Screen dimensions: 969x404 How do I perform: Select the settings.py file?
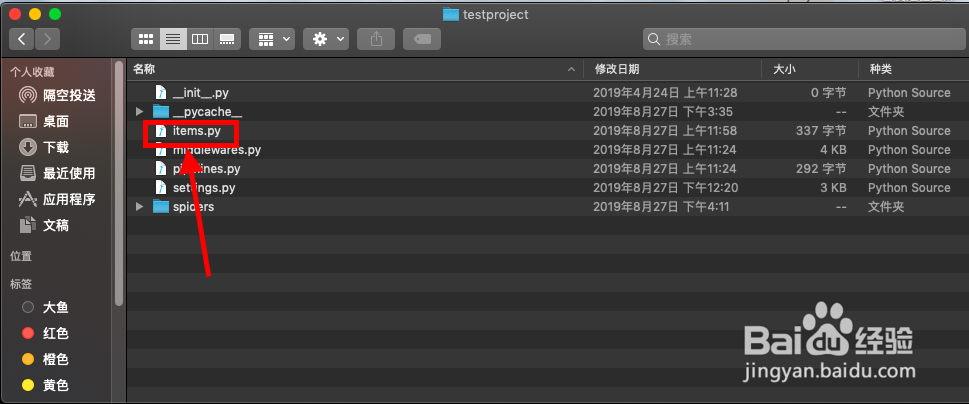pos(204,188)
